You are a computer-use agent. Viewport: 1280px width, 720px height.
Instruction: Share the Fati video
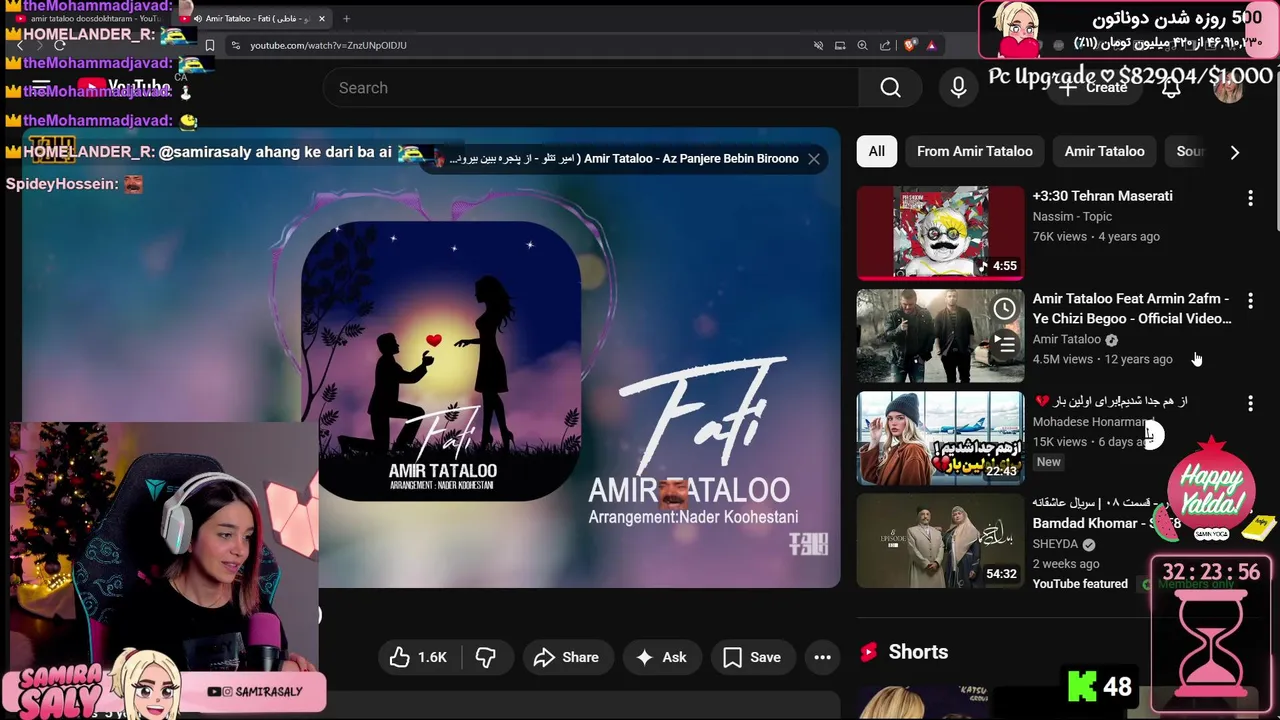pyautogui.click(x=566, y=657)
